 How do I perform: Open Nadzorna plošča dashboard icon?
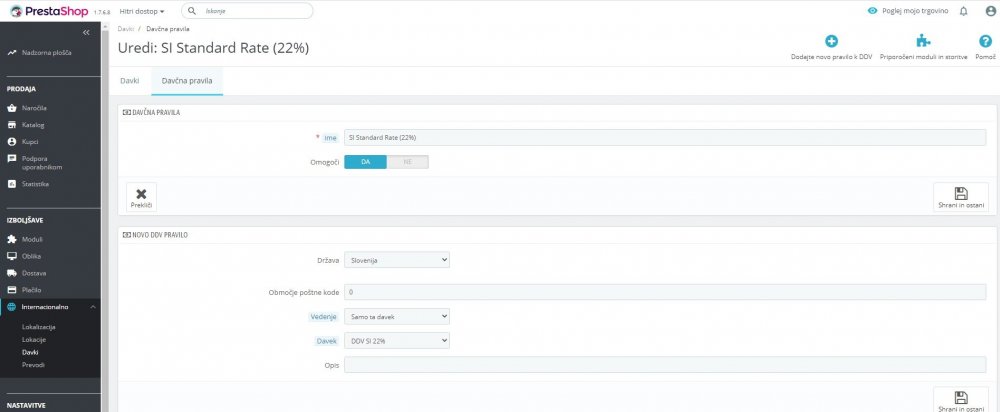[x=11, y=53]
